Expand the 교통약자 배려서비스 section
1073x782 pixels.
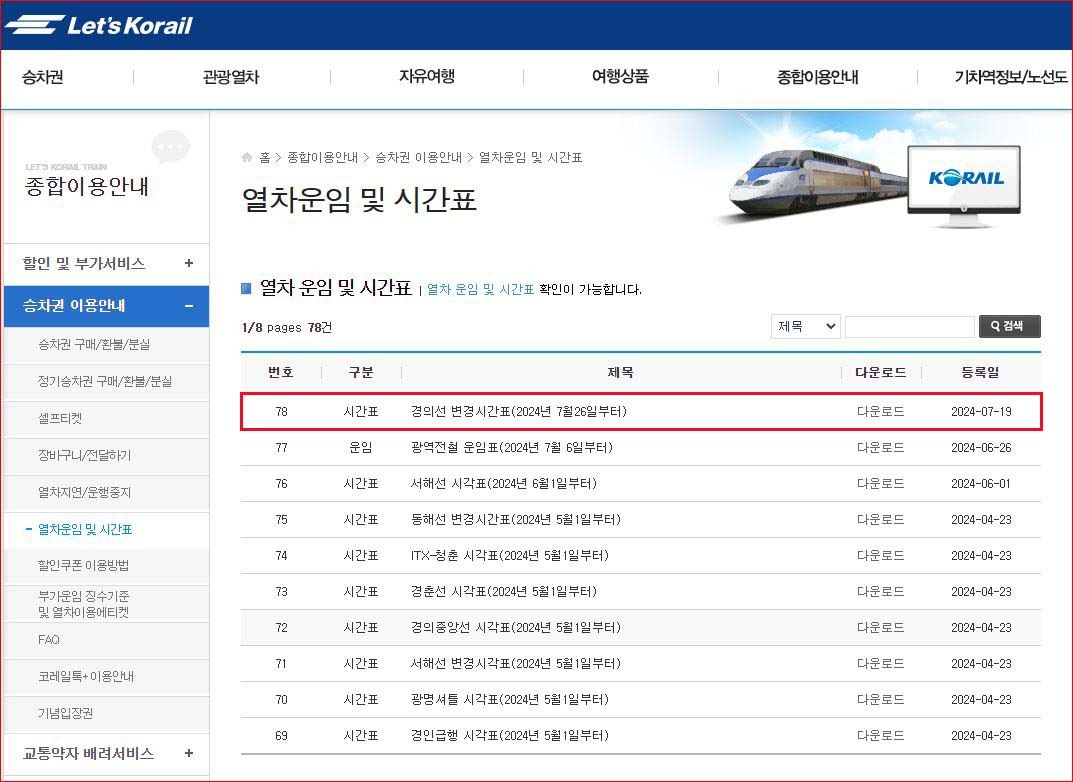coord(189,753)
